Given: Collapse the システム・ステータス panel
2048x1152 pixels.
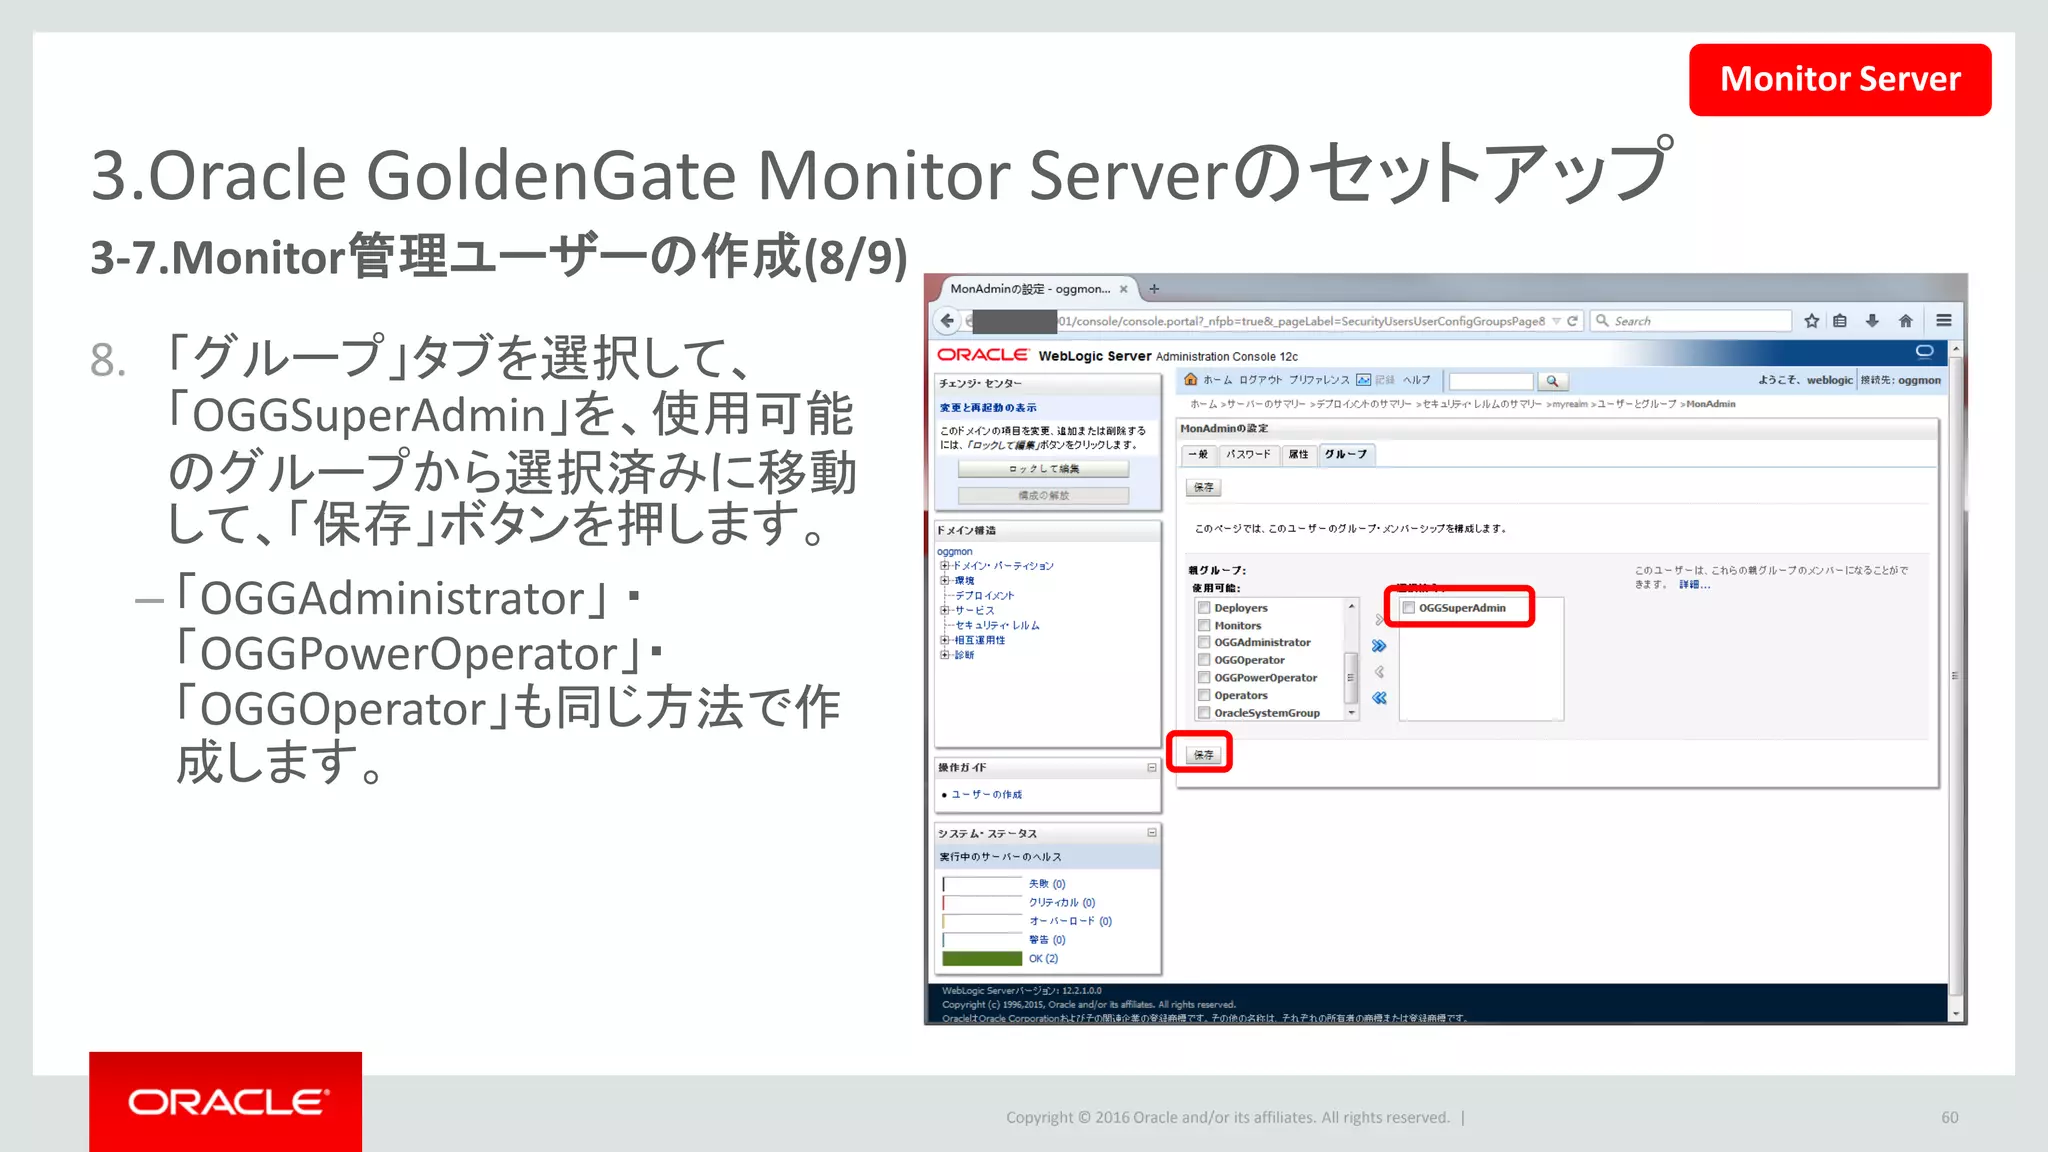Looking at the screenshot, I should (x=1152, y=833).
